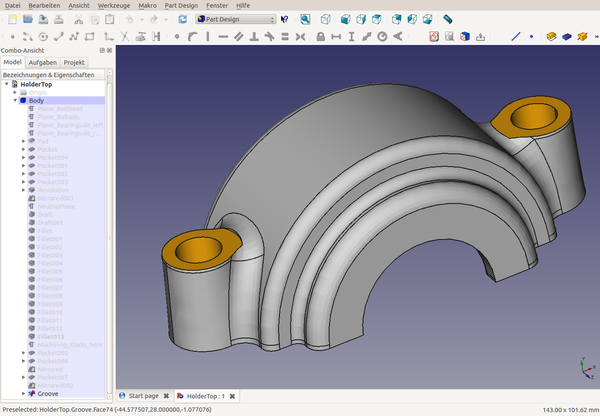Collapse the Body tree node
Screen dimensions: 600x416
(x=16, y=101)
